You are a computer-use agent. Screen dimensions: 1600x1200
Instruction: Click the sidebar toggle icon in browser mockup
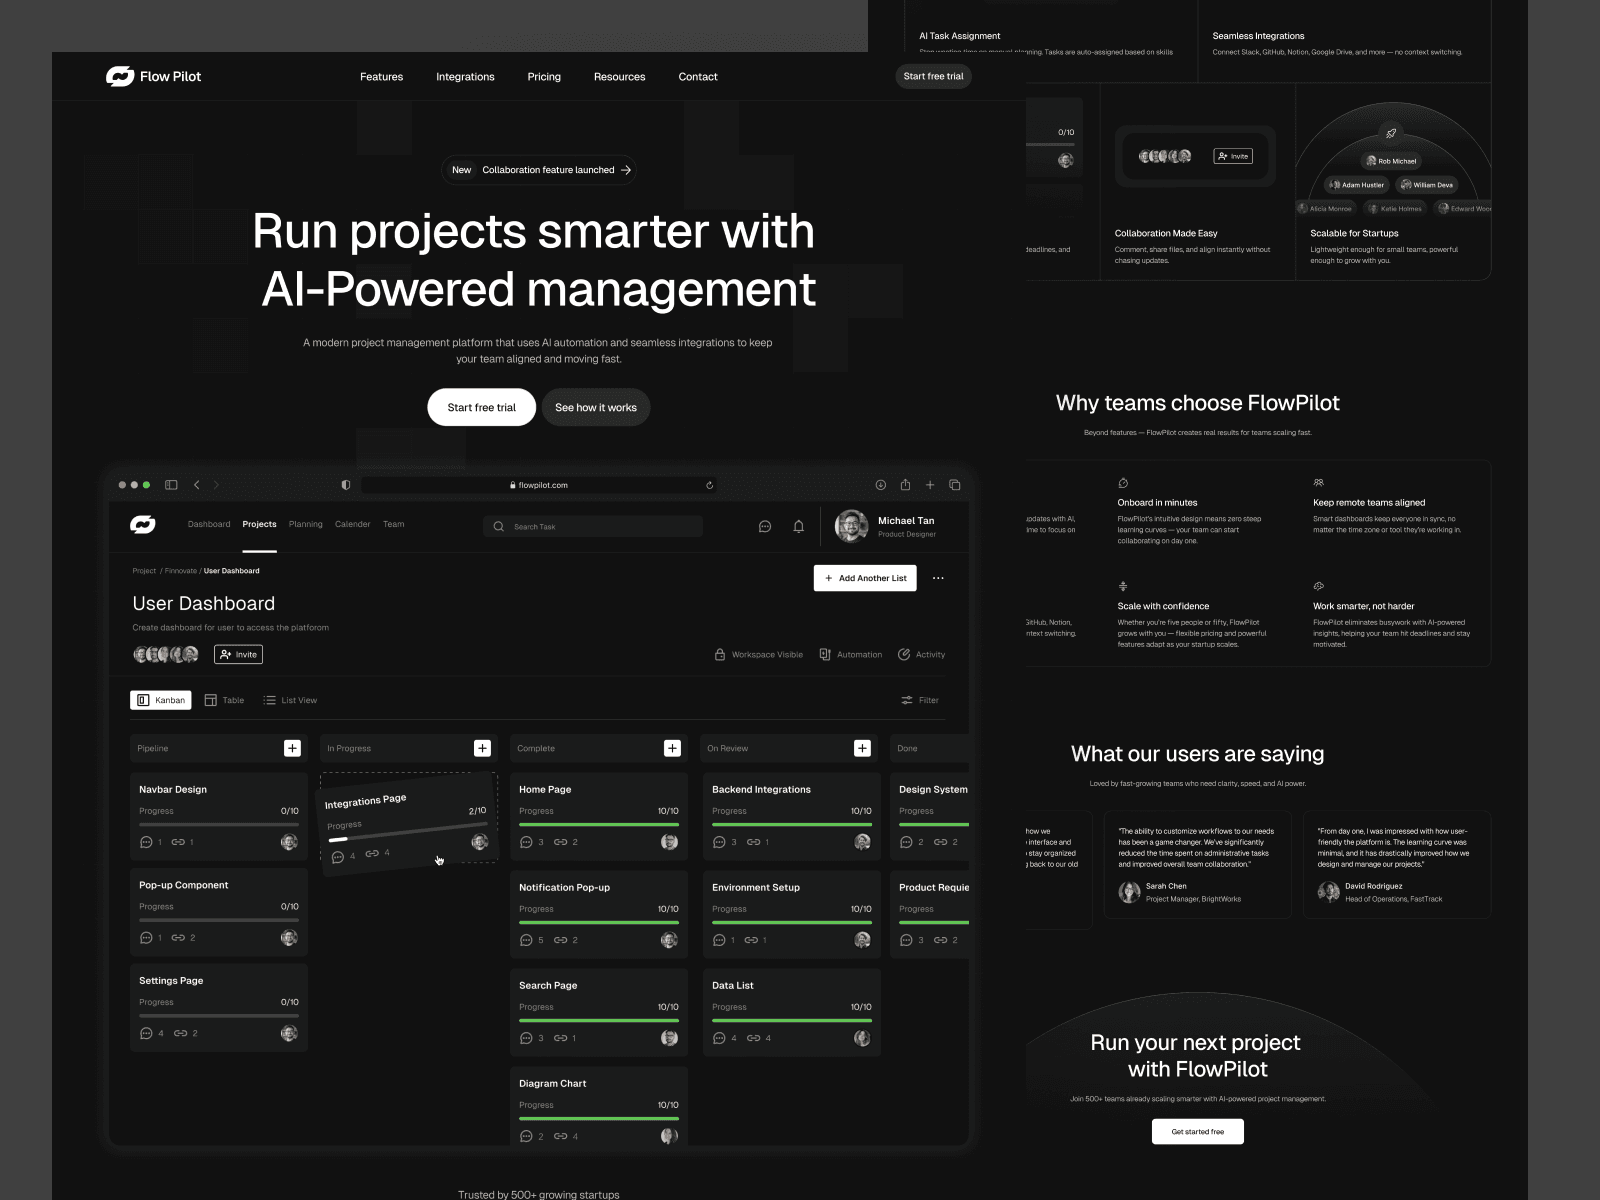[171, 485]
